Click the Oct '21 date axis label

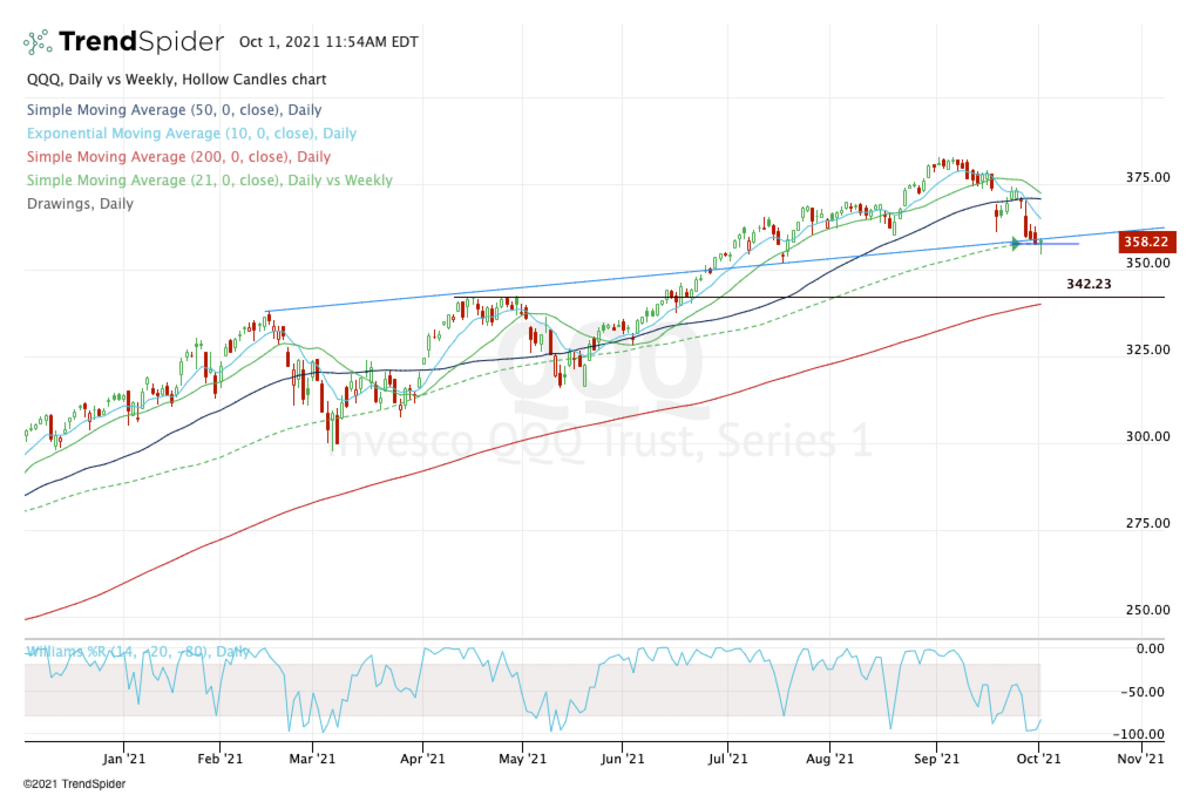click(x=1040, y=759)
